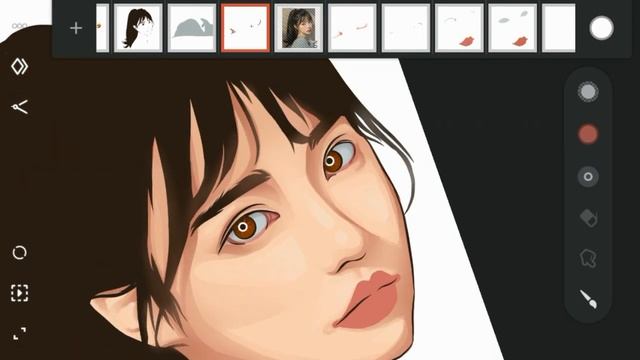Select the ring-shaped opacity control icon
The width and height of the screenshot is (640, 360).
[x=588, y=177]
